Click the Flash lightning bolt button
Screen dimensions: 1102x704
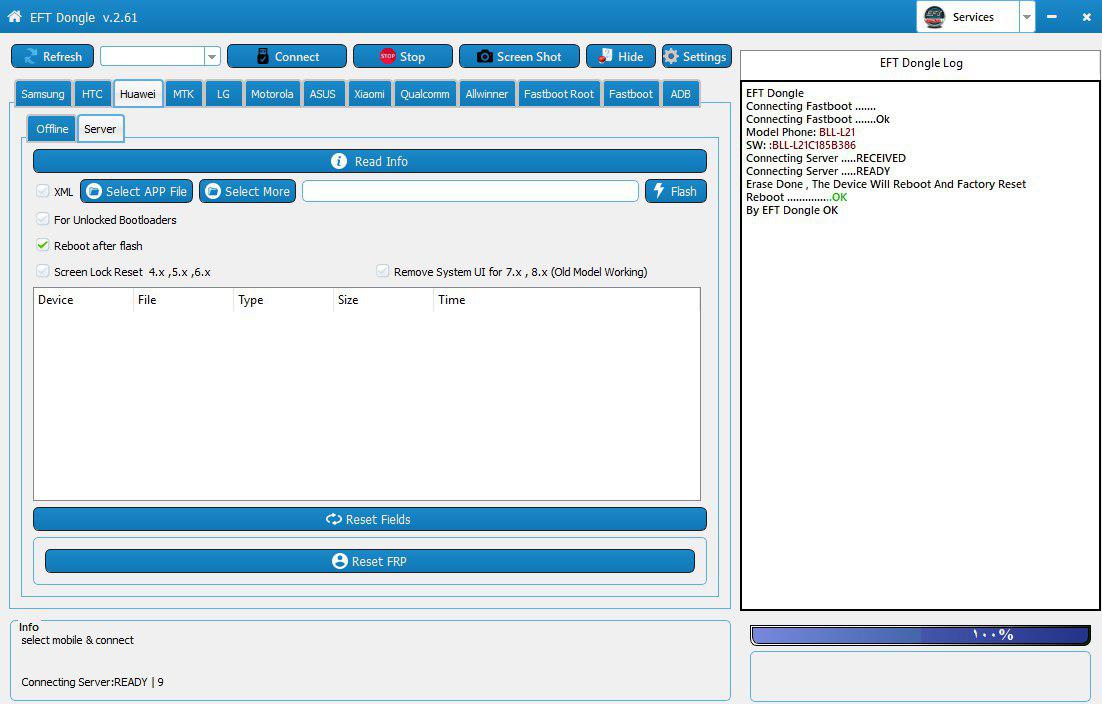(676, 191)
